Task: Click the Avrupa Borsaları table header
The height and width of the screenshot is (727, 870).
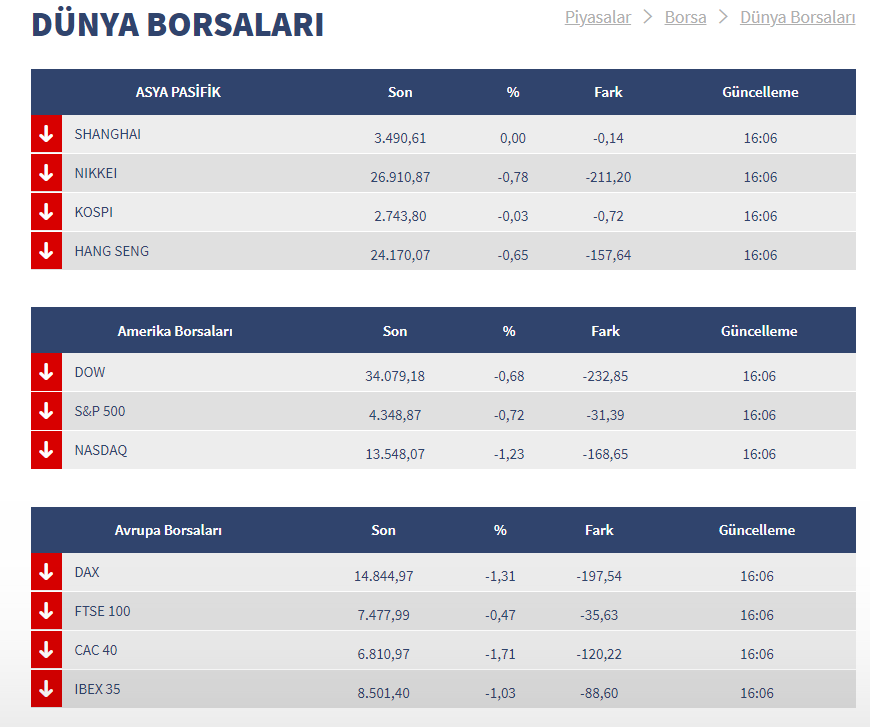Action: (168, 531)
